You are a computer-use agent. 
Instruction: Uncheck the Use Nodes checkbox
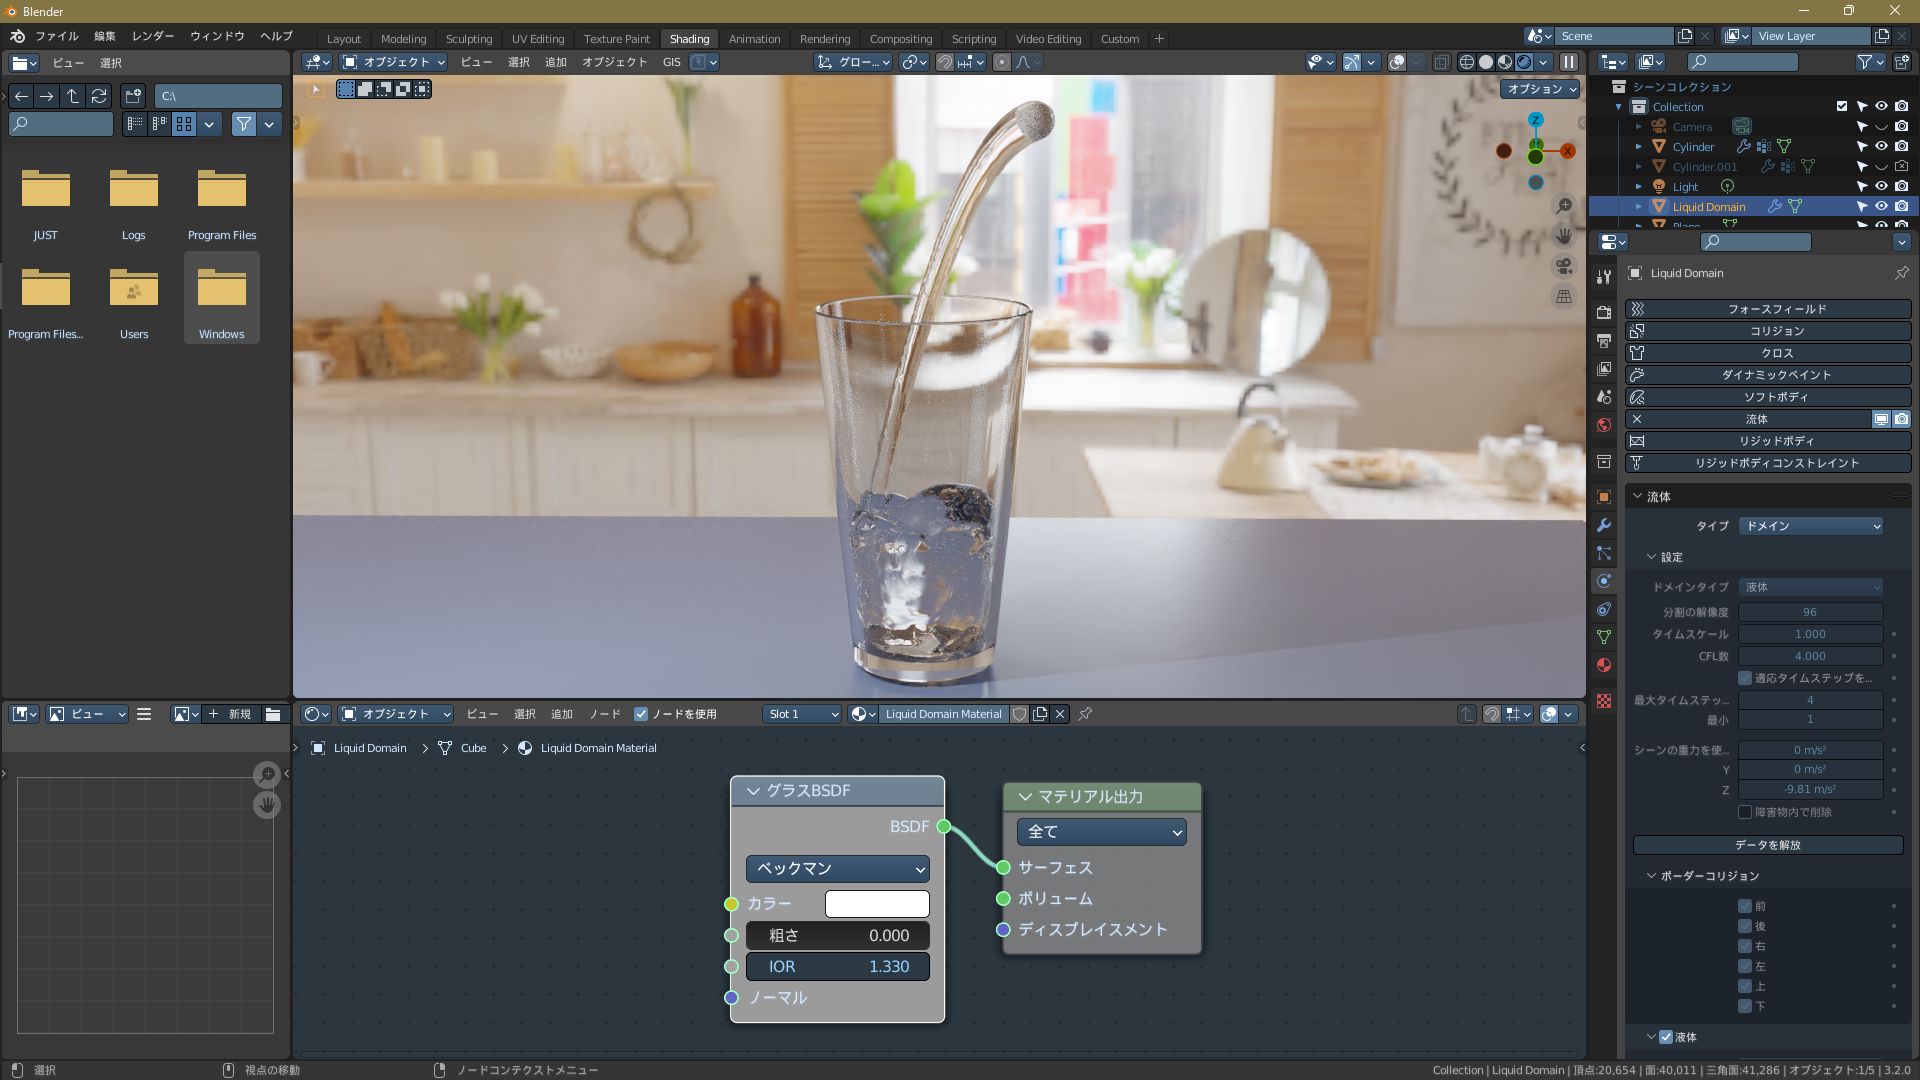[x=641, y=714]
